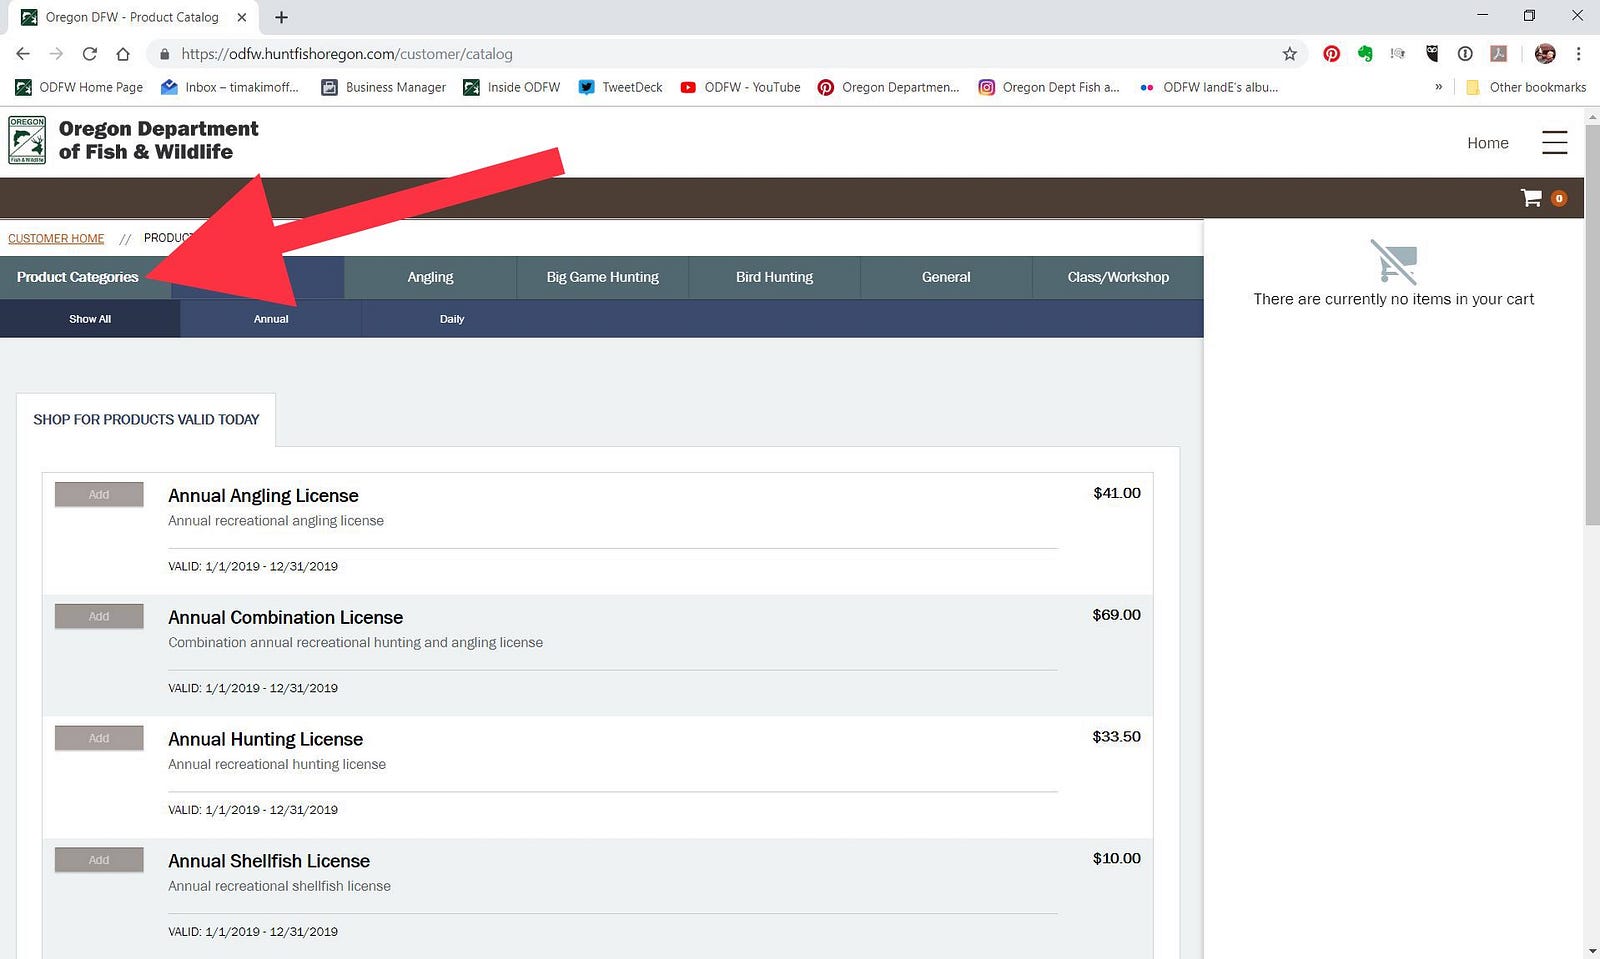Open Inside ODFW bookmark
The width and height of the screenshot is (1600, 959).
pyautogui.click(x=512, y=87)
